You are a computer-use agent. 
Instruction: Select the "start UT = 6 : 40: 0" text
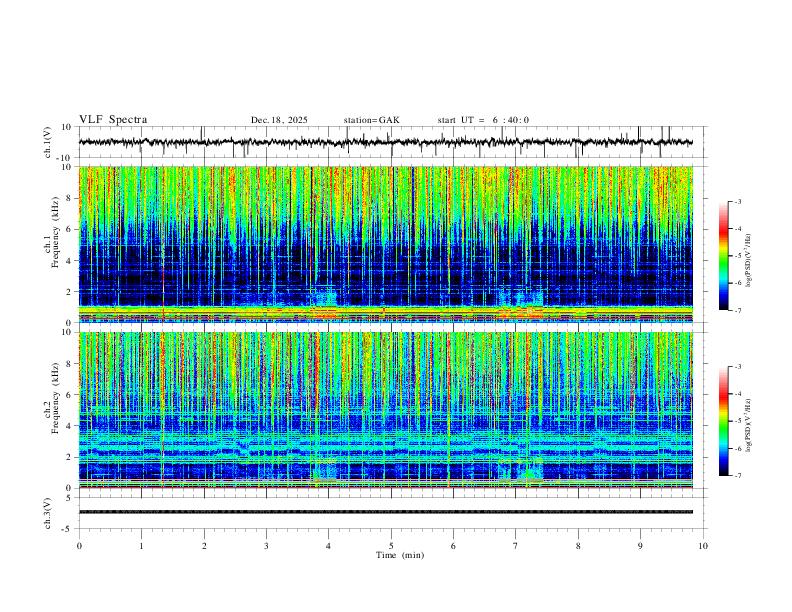click(483, 120)
